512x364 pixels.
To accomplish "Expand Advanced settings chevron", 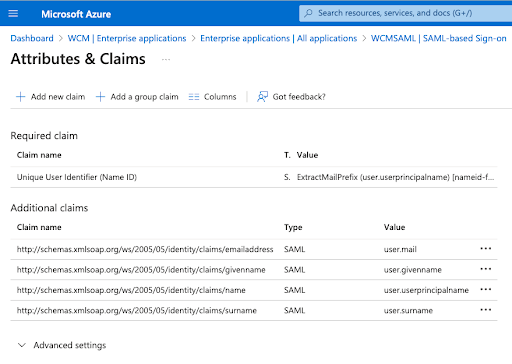I will [x=22, y=345].
